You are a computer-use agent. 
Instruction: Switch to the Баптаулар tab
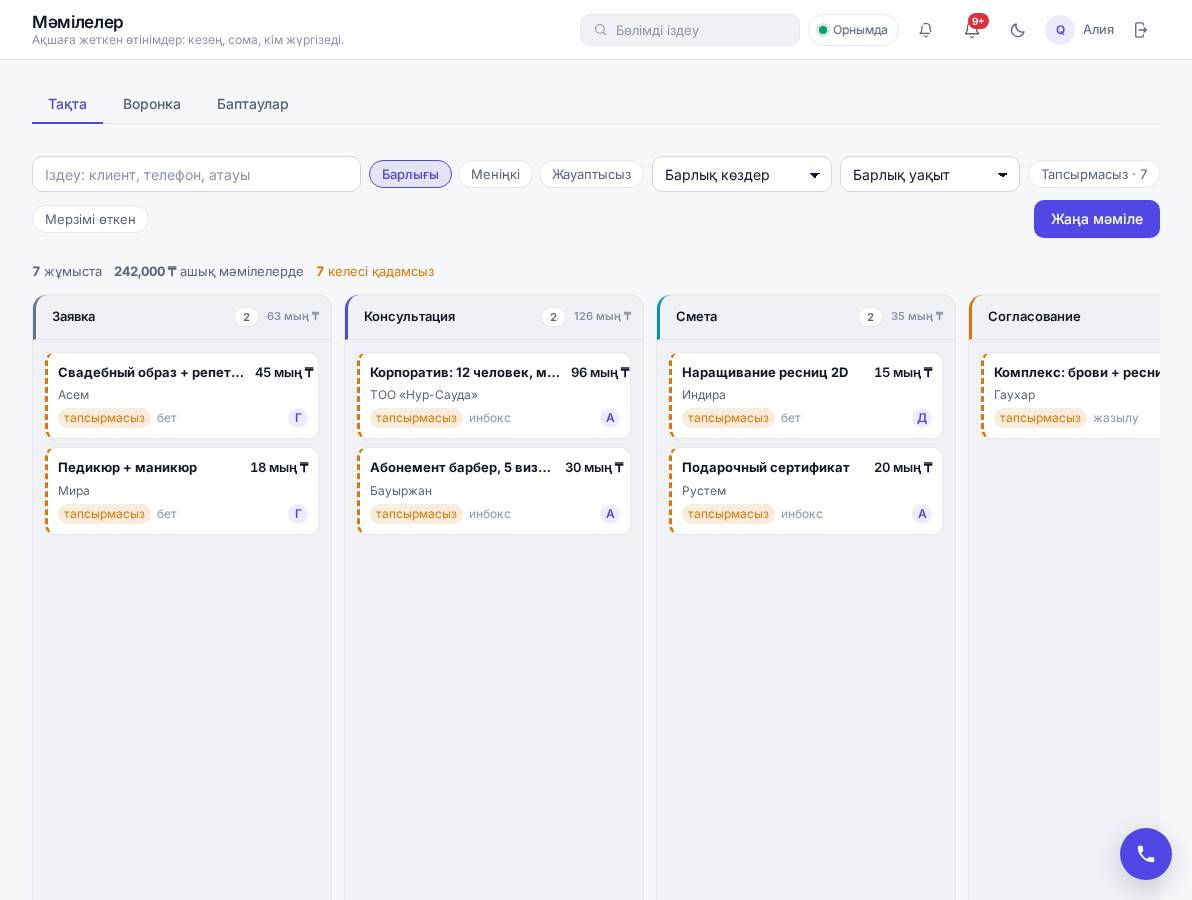point(252,104)
